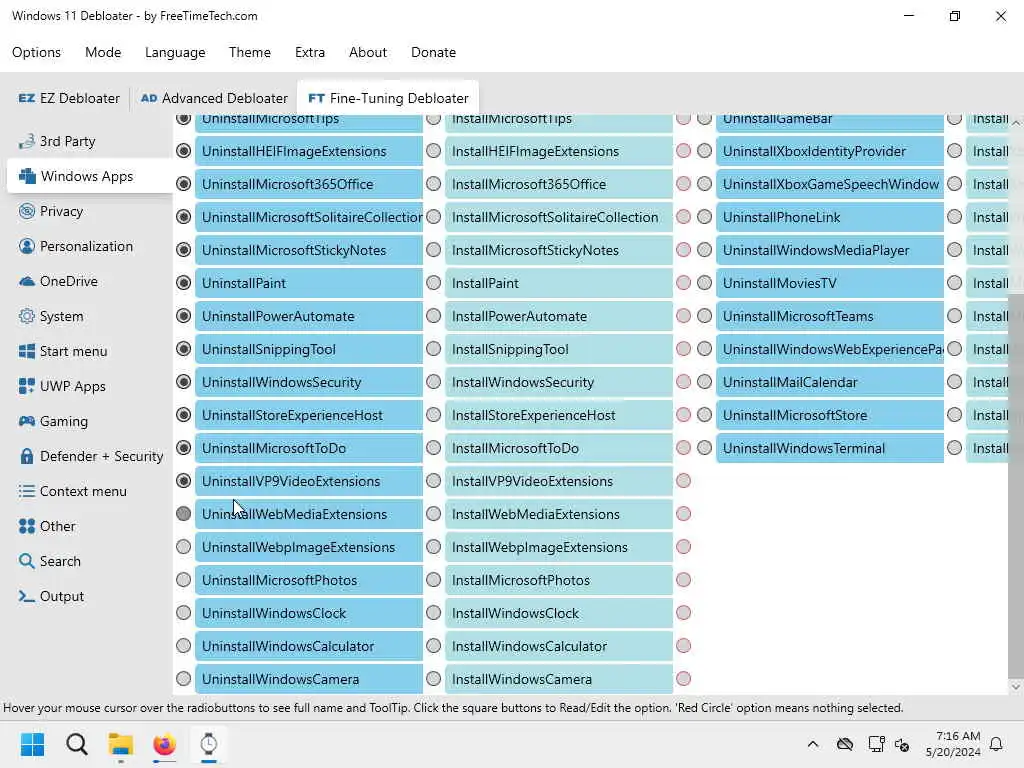Image resolution: width=1024 pixels, height=768 pixels.
Task: Select InstallStoreExperienceHost radio button
Action: (x=434, y=415)
